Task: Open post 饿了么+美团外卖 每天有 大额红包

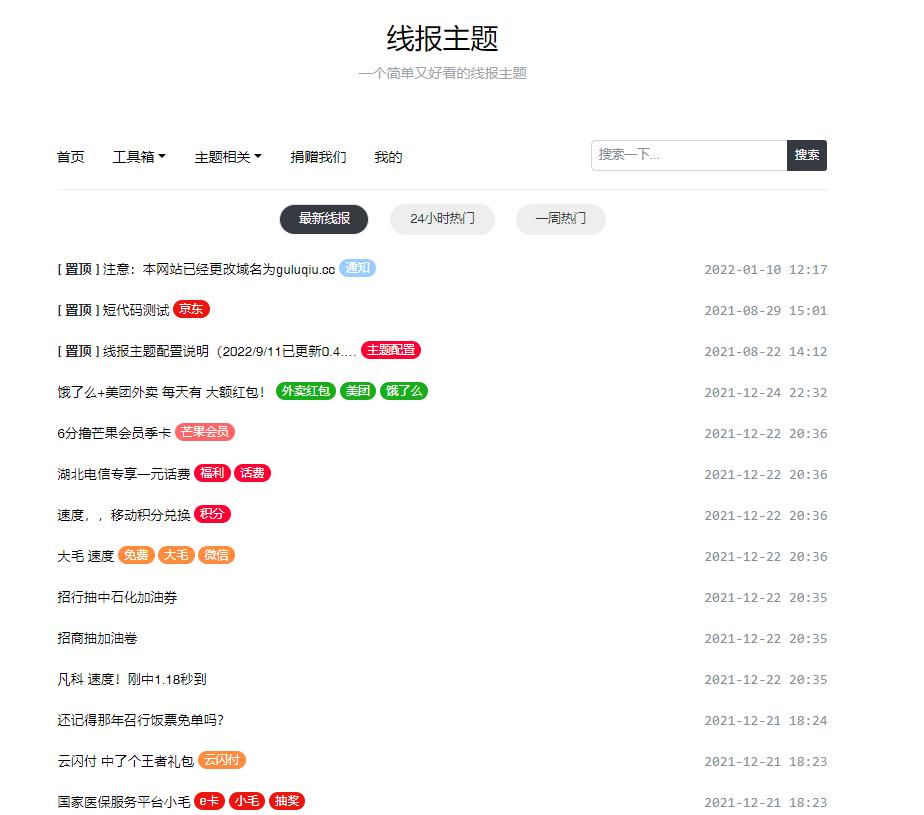Action: pos(161,392)
